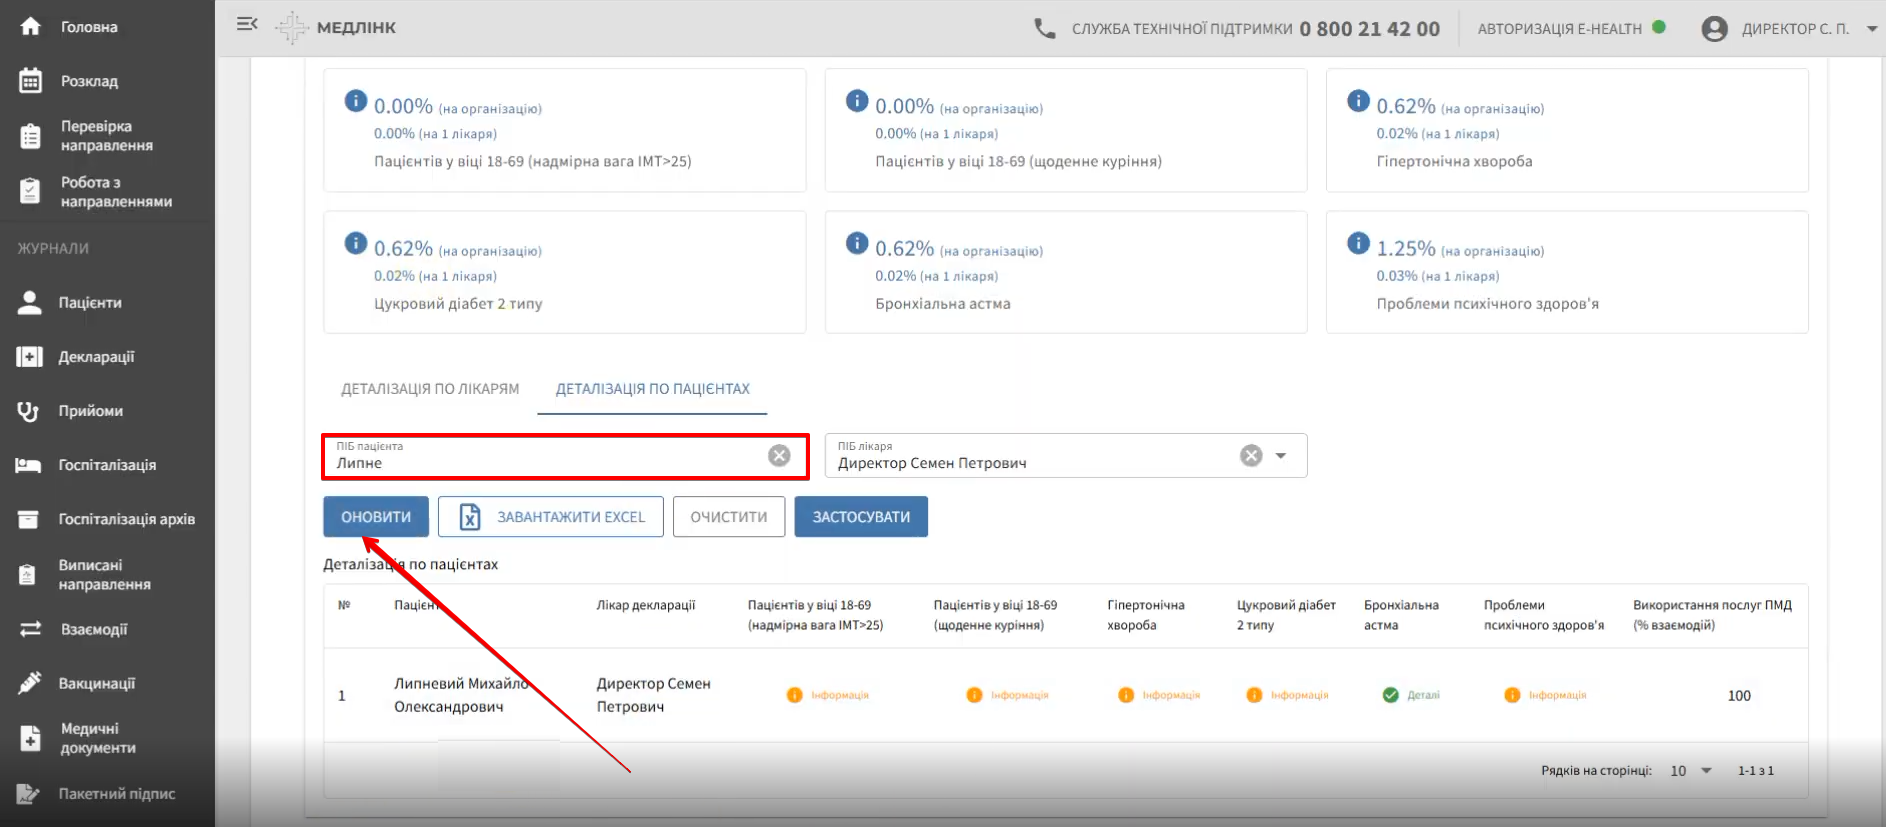
Task: Open the Головна home icon in sidebar
Action: (31, 27)
